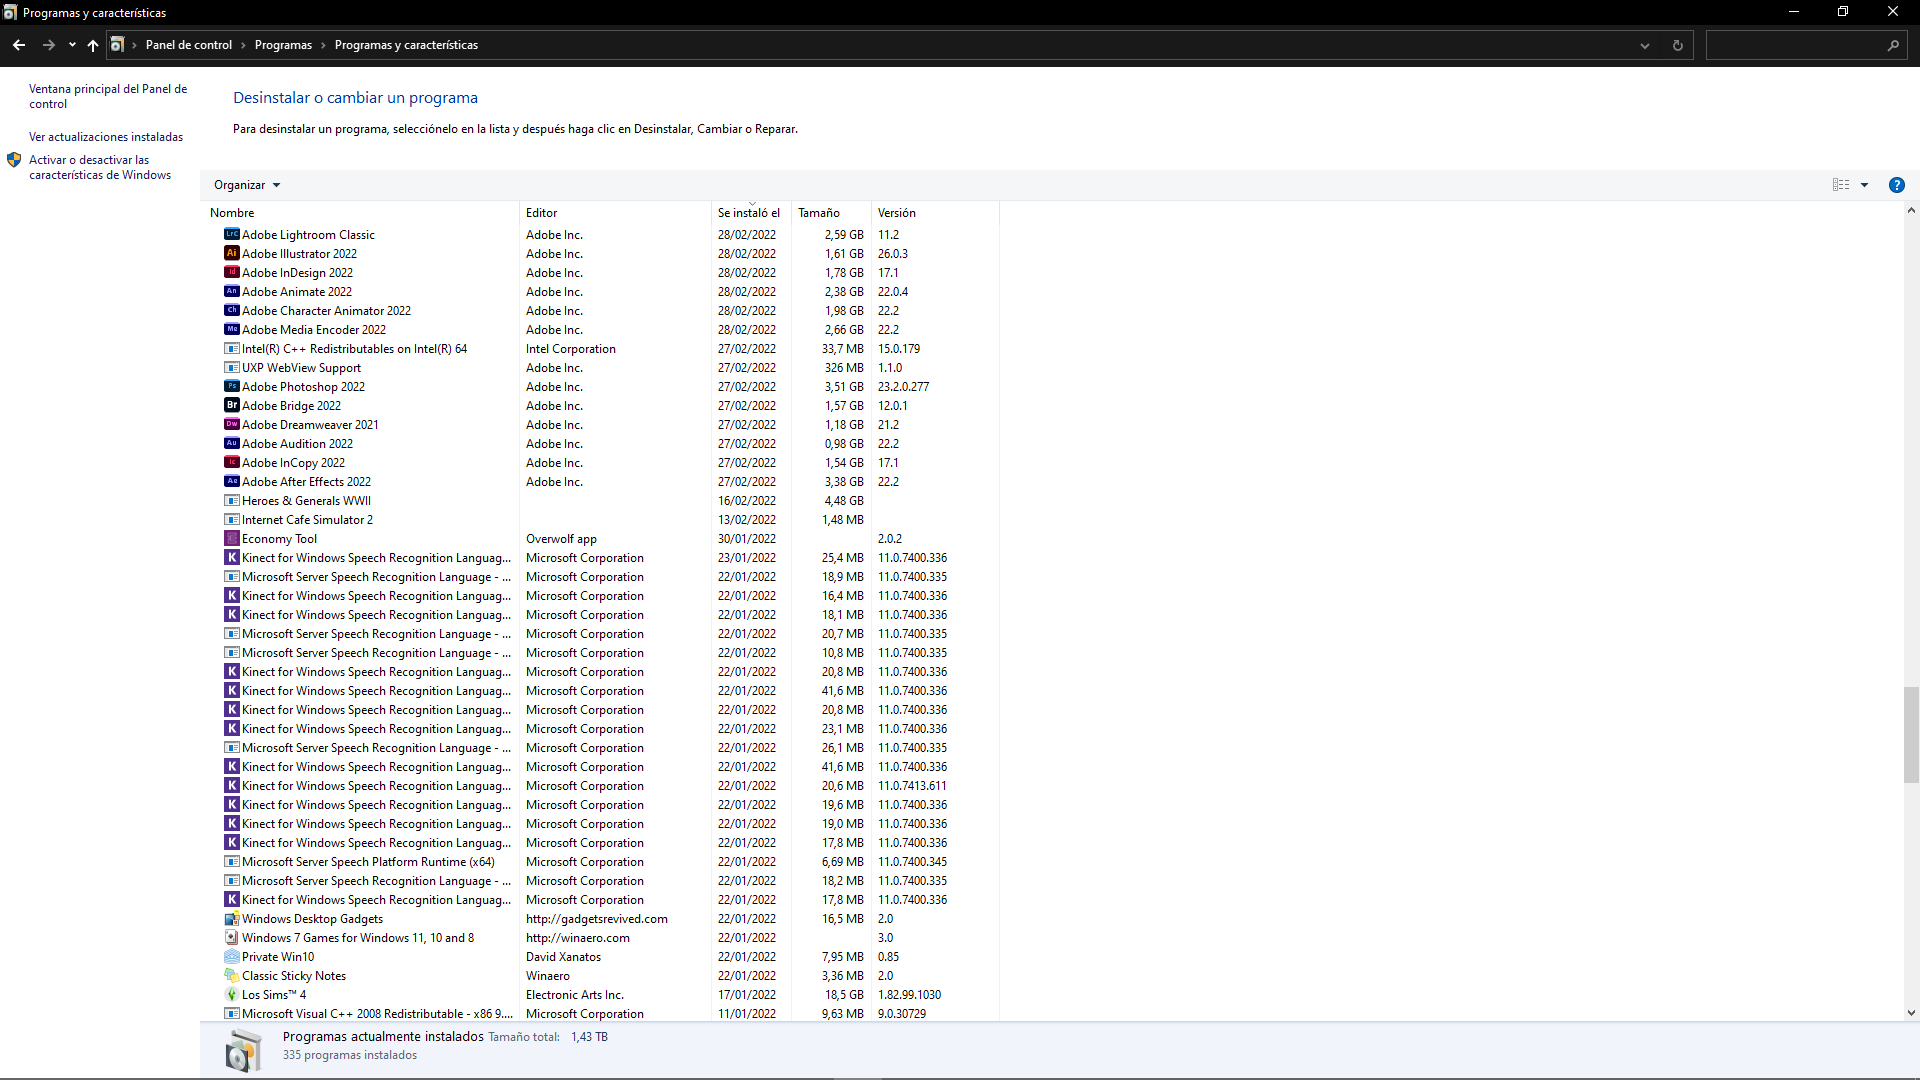Screen dimensions: 1920x1080
Task: Click the Adobe Illustrator 2022 icon
Action: coord(232,253)
